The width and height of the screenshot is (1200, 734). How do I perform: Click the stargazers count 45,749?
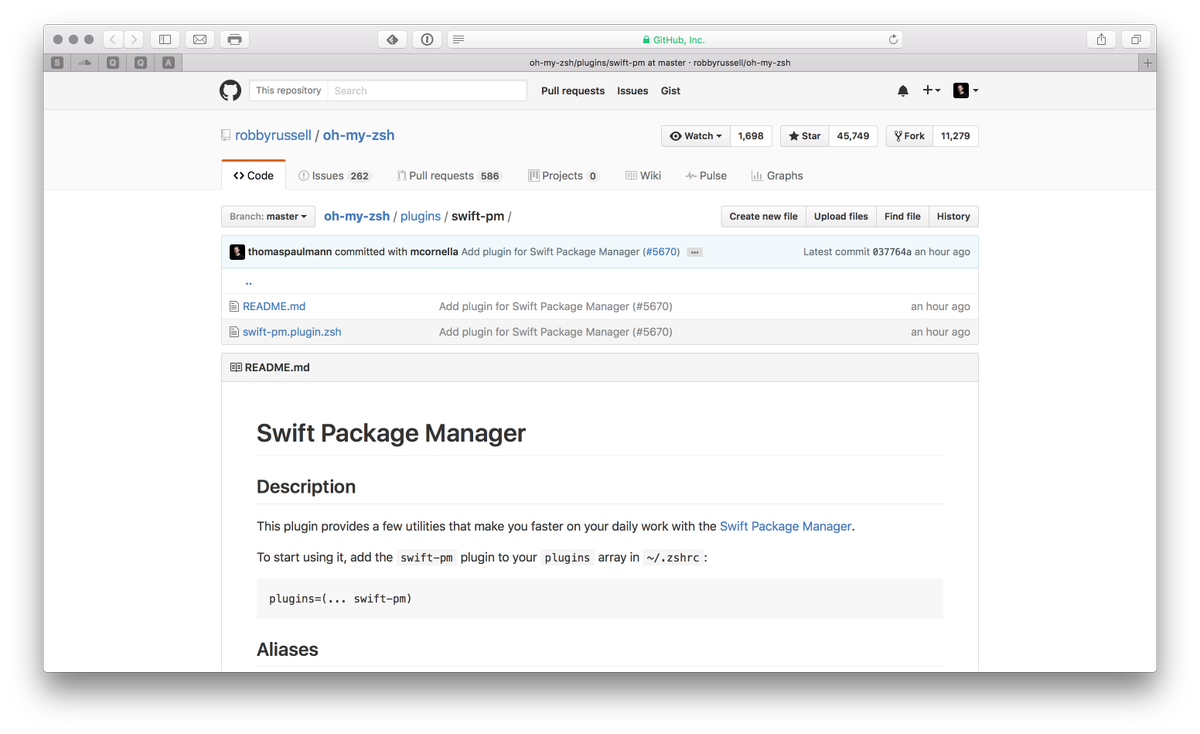[x=853, y=136]
